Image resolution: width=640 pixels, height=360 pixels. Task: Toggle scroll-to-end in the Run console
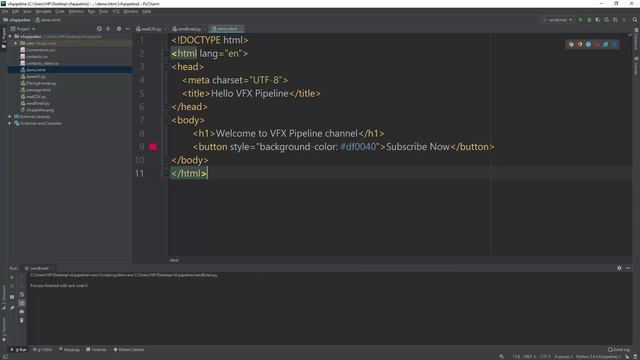[x=22, y=303]
